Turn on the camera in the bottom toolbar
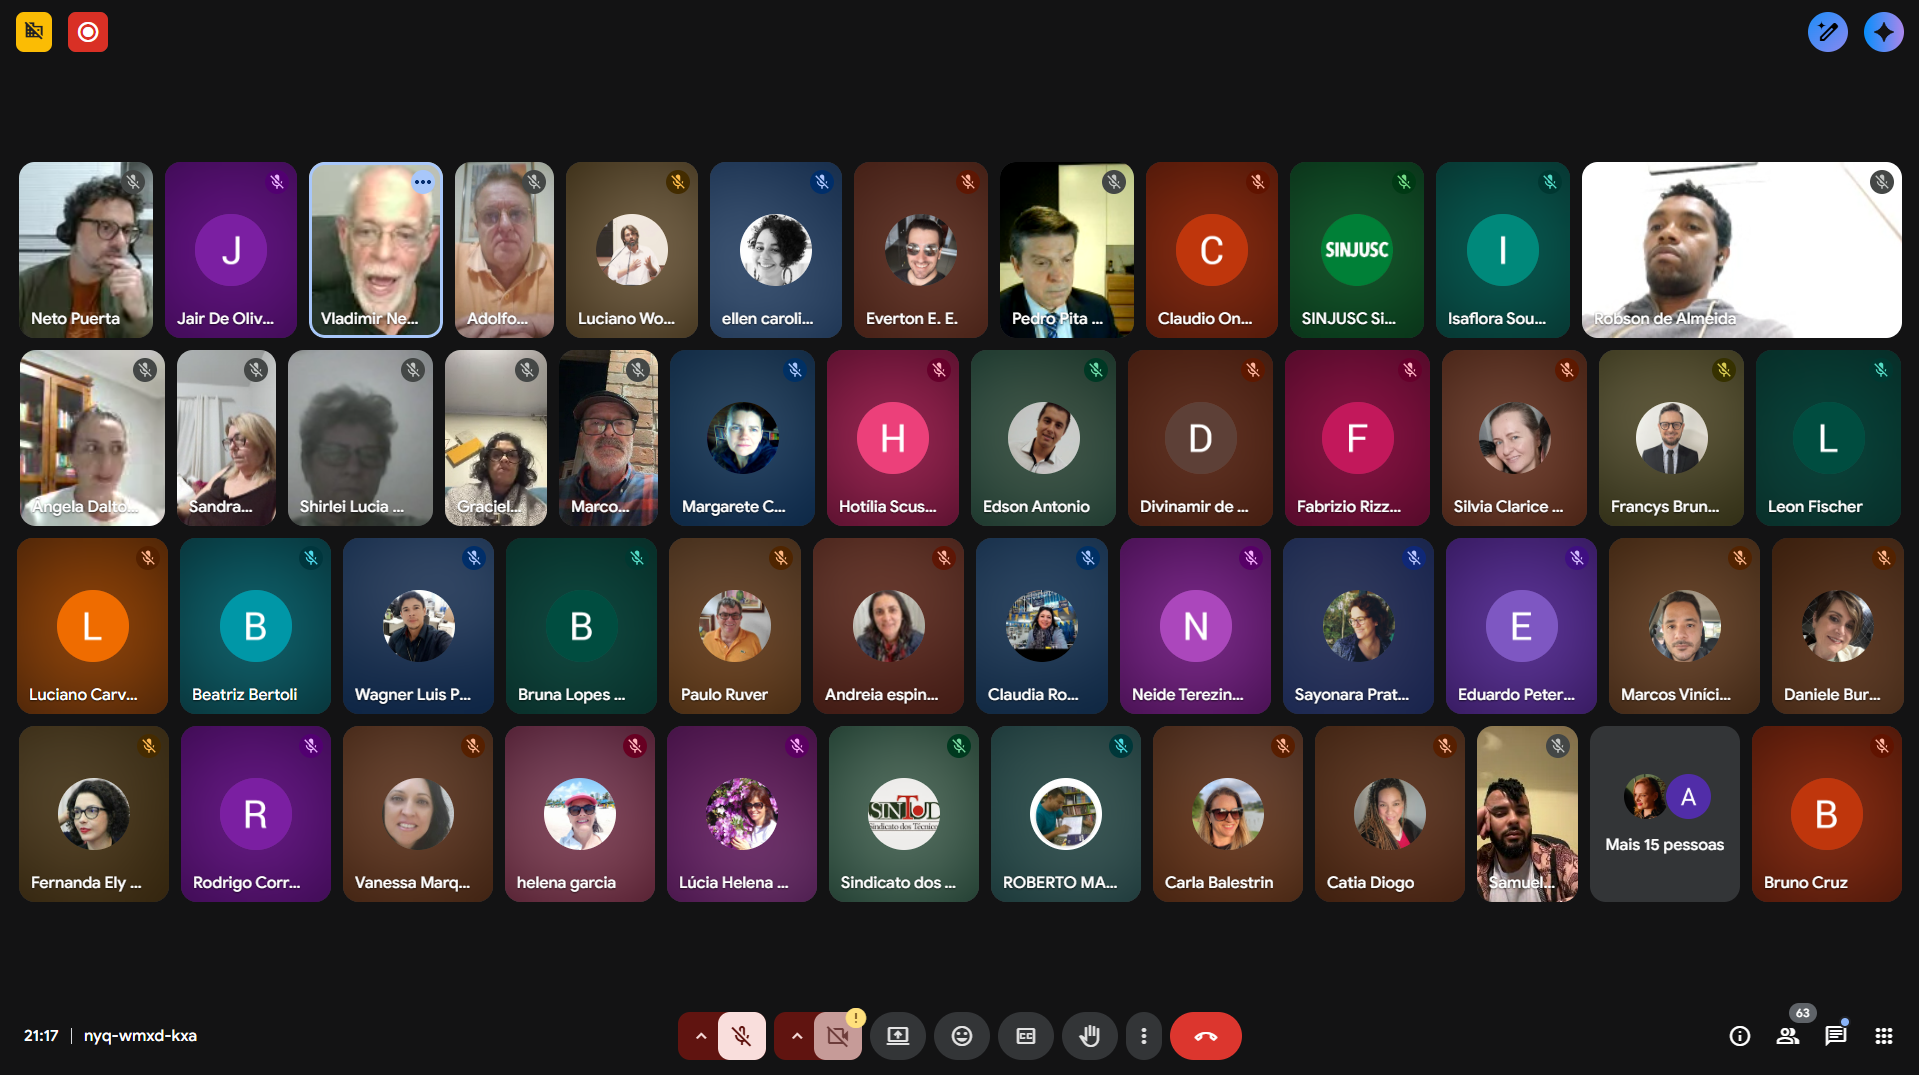Image resolution: width=1919 pixels, height=1075 pixels. point(837,1036)
